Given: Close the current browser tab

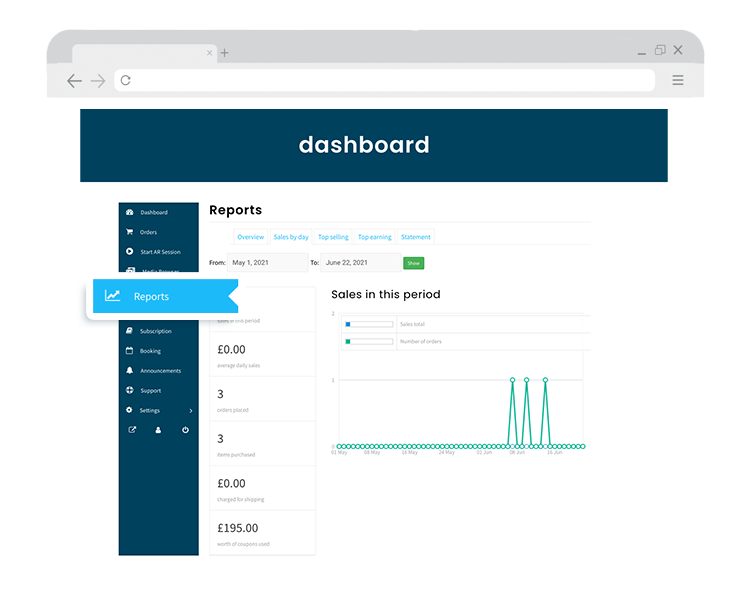Looking at the screenshot, I should pyautogui.click(x=209, y=53).
